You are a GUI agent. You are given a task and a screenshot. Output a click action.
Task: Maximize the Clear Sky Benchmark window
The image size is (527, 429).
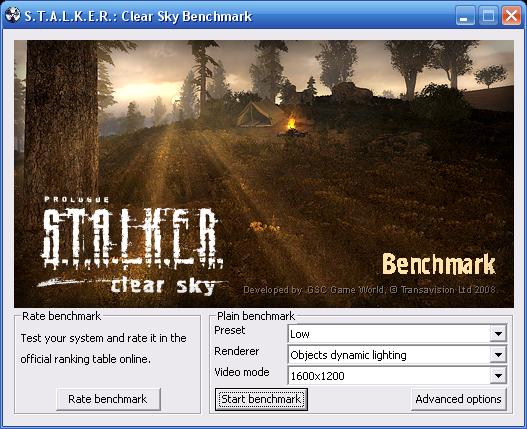pyautogui.click(x=488, y=16)
